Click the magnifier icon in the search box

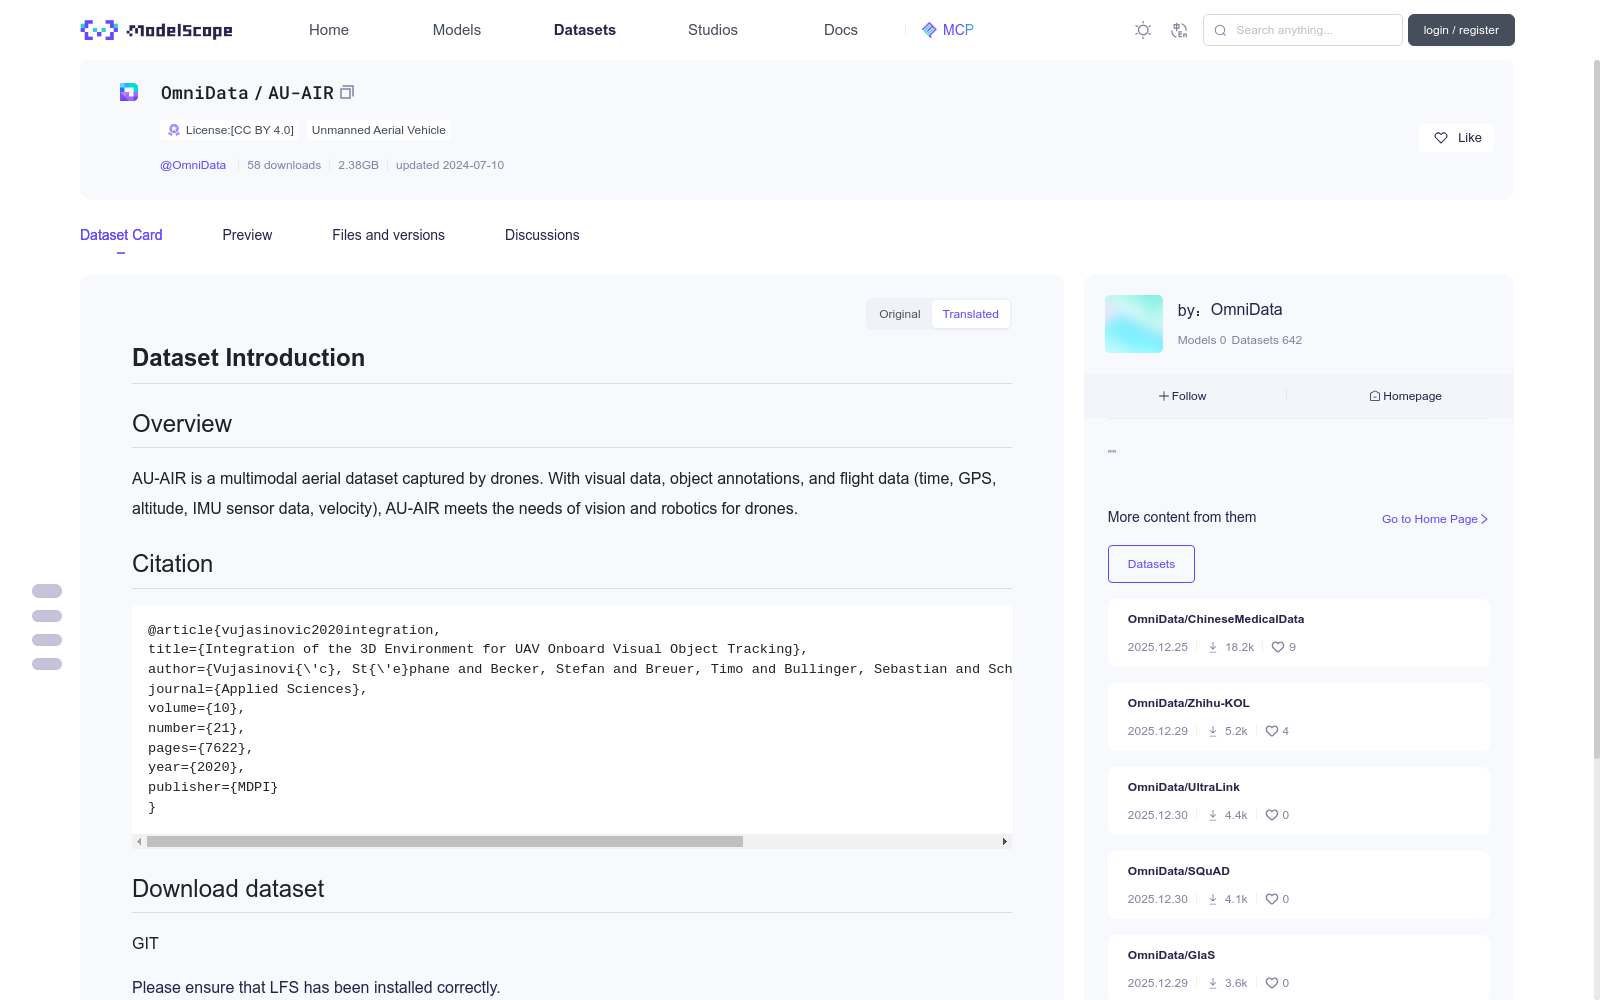coord(1220,30)
